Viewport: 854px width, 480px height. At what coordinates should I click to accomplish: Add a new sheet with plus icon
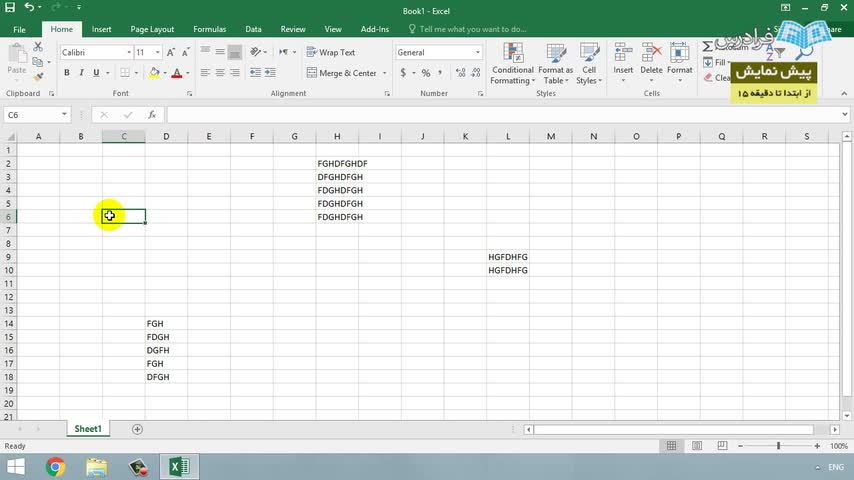[x=137, y=429]
